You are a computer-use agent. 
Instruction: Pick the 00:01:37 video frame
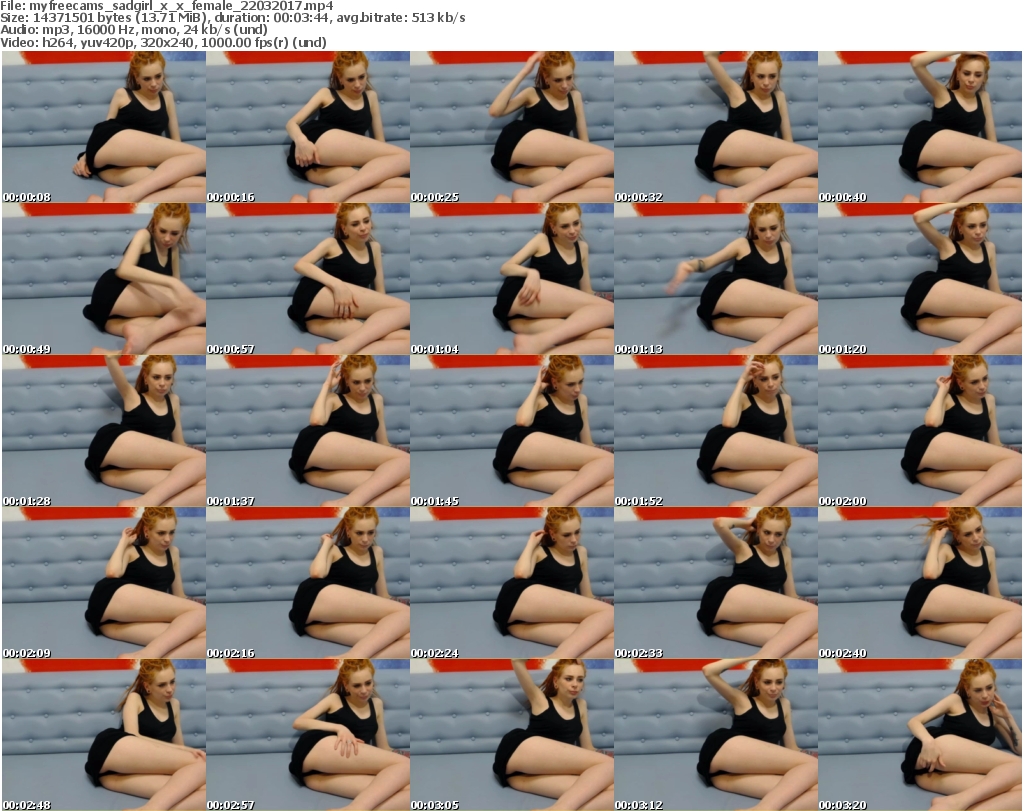308,431
